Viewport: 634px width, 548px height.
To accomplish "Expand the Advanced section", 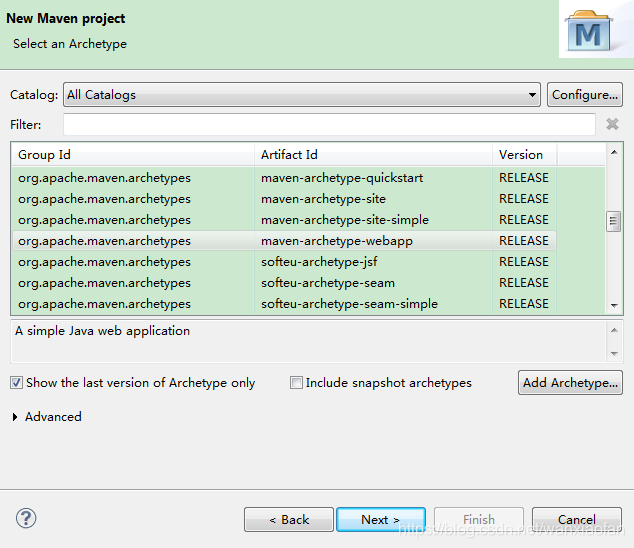I will coord(15,417).
